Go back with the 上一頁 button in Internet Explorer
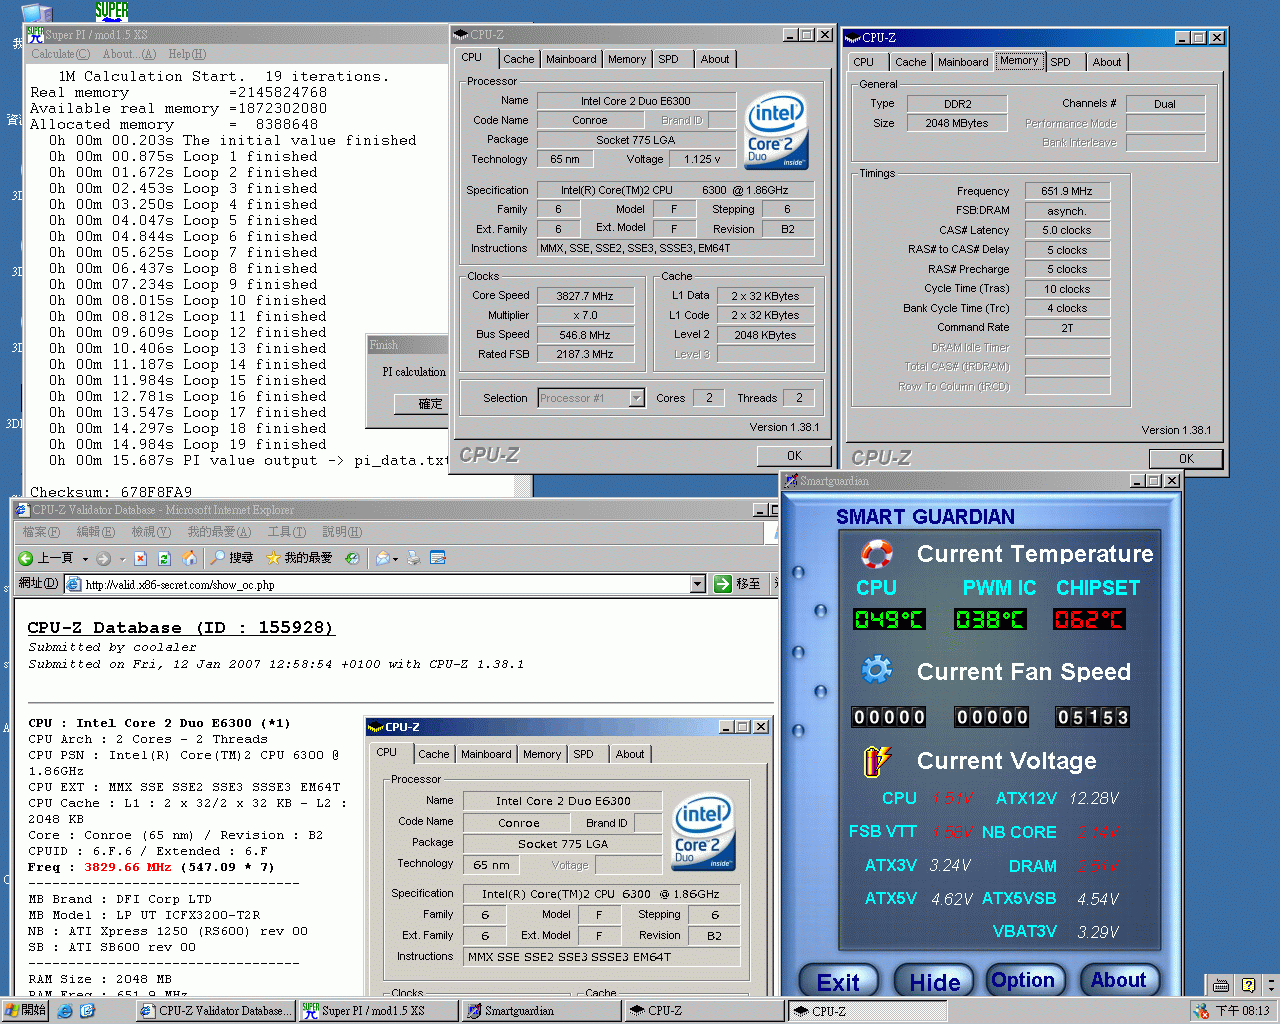The width and height of the screenshot is (1280, 1024). click(x=46, y=558)
